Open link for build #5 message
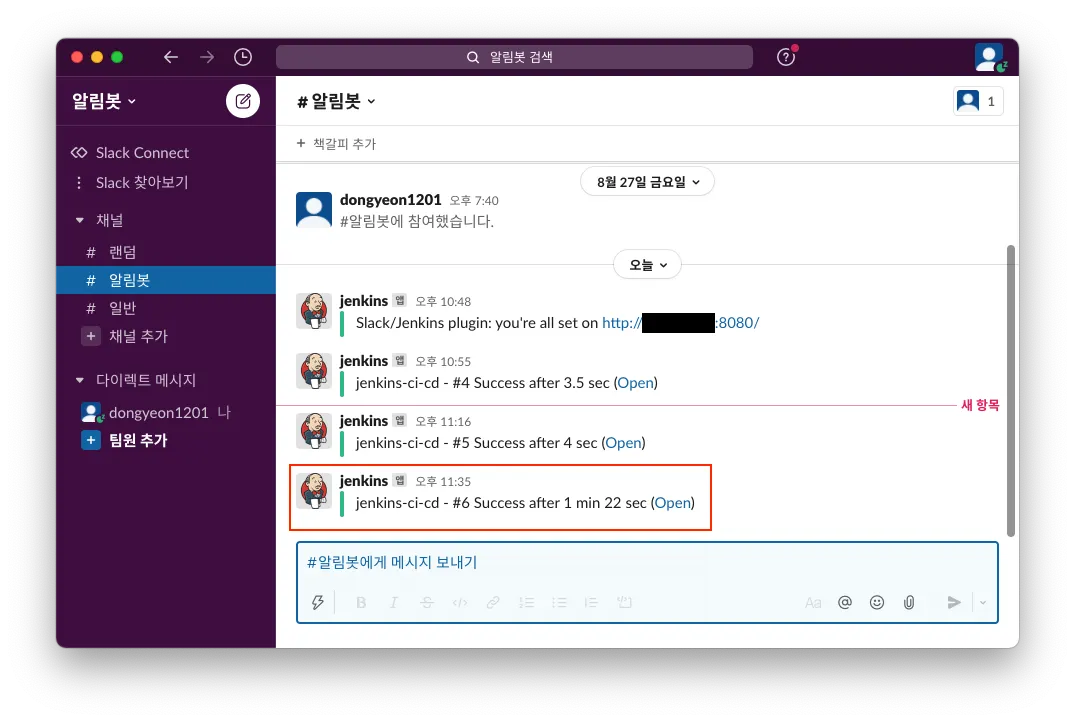Viewport: 1075px width, 722px height. (x=623, y=443)
